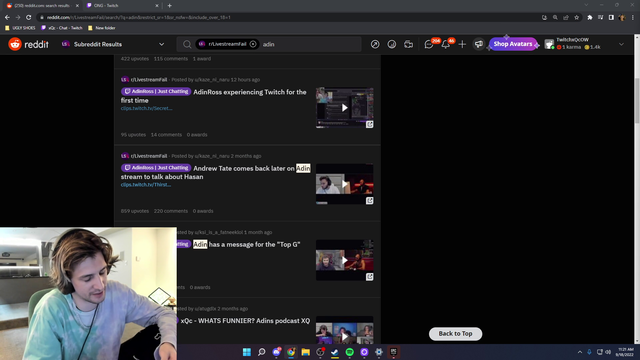Open 'xQc - WHATS FUNNIER?' post
Viewport: 640px width, 360px height.
(245, 321)
